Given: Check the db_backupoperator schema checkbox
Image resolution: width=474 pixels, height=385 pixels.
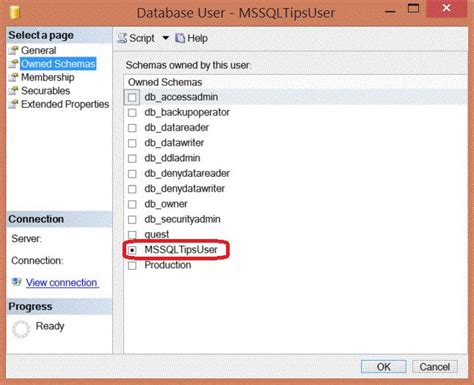Looking at the screenshot, I should 132,113.
